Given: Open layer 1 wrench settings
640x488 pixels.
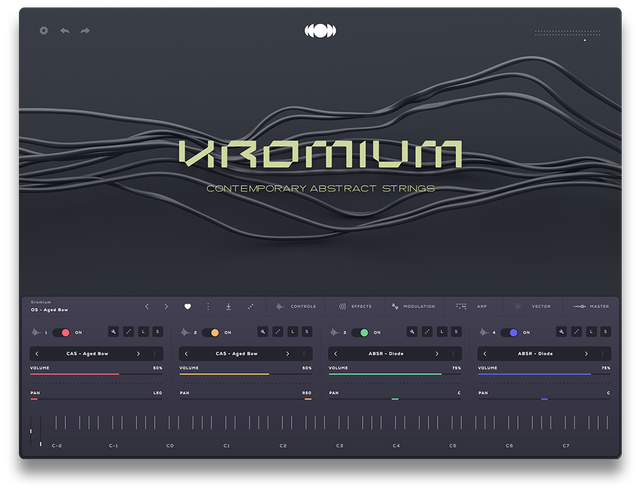Looking at the screenshot, I should 114,332.
